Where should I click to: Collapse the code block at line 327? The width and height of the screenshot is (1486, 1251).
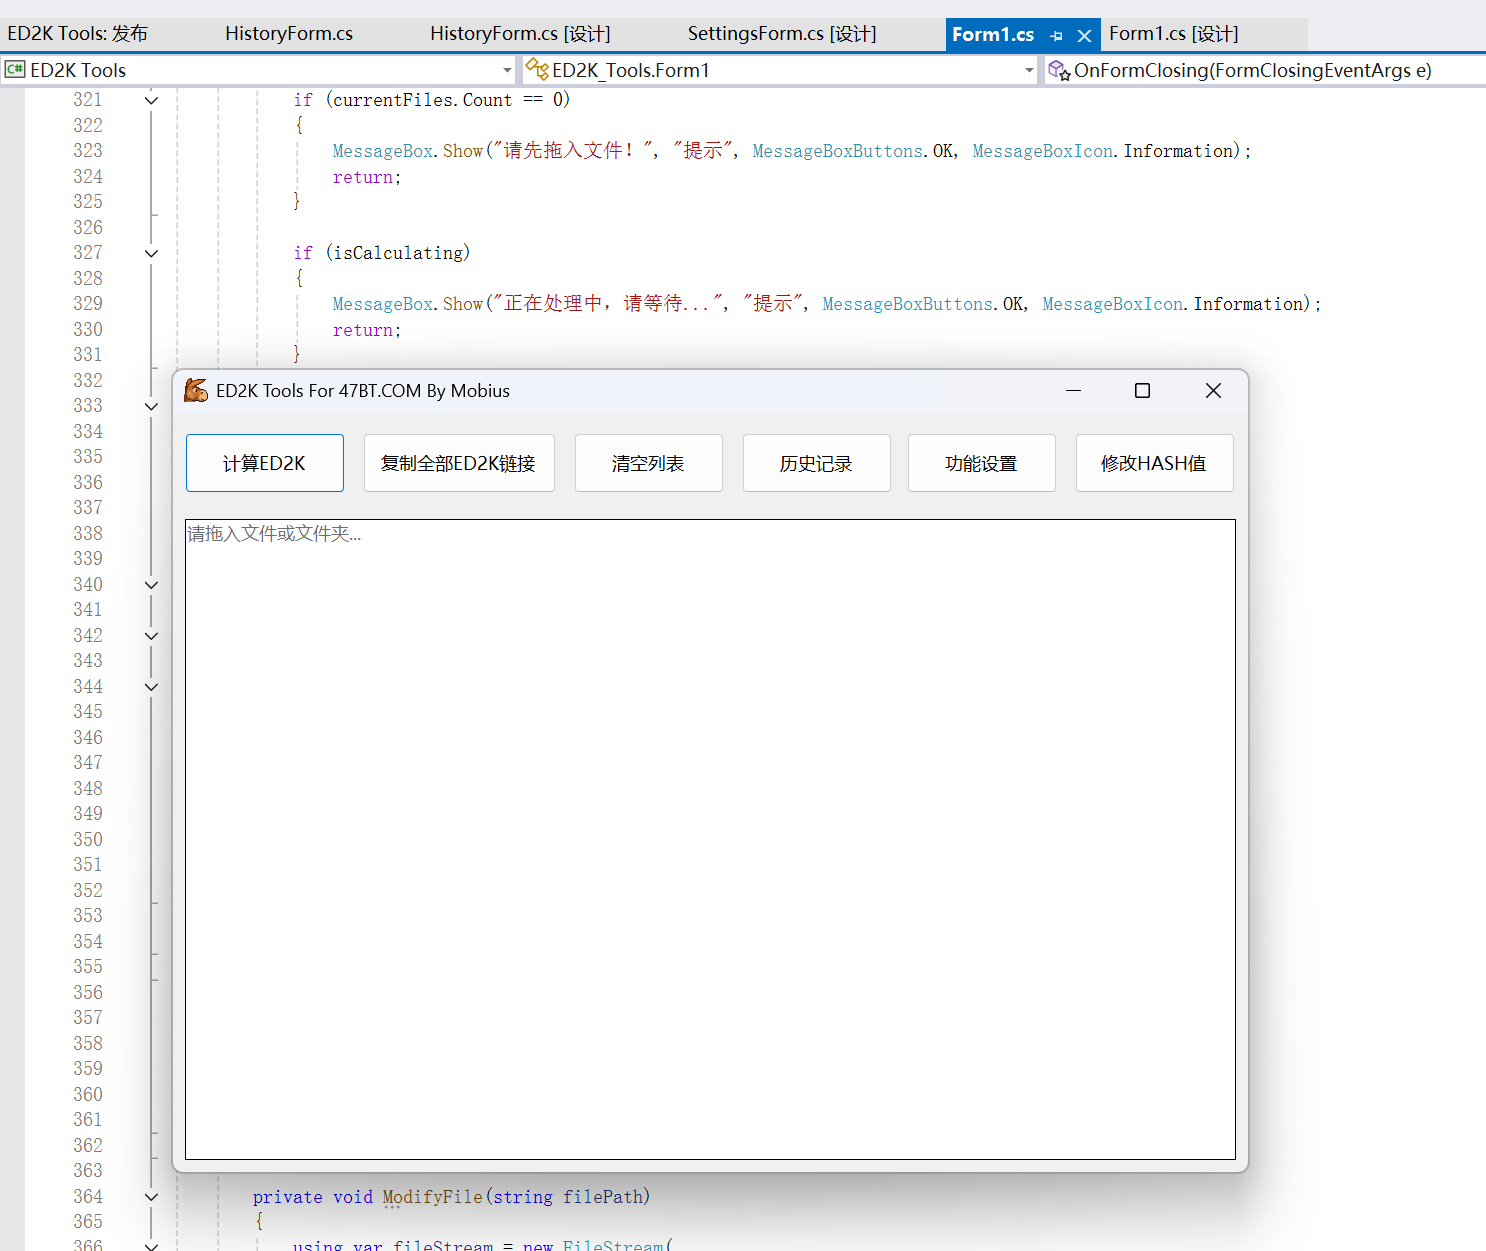pos(151,253)
